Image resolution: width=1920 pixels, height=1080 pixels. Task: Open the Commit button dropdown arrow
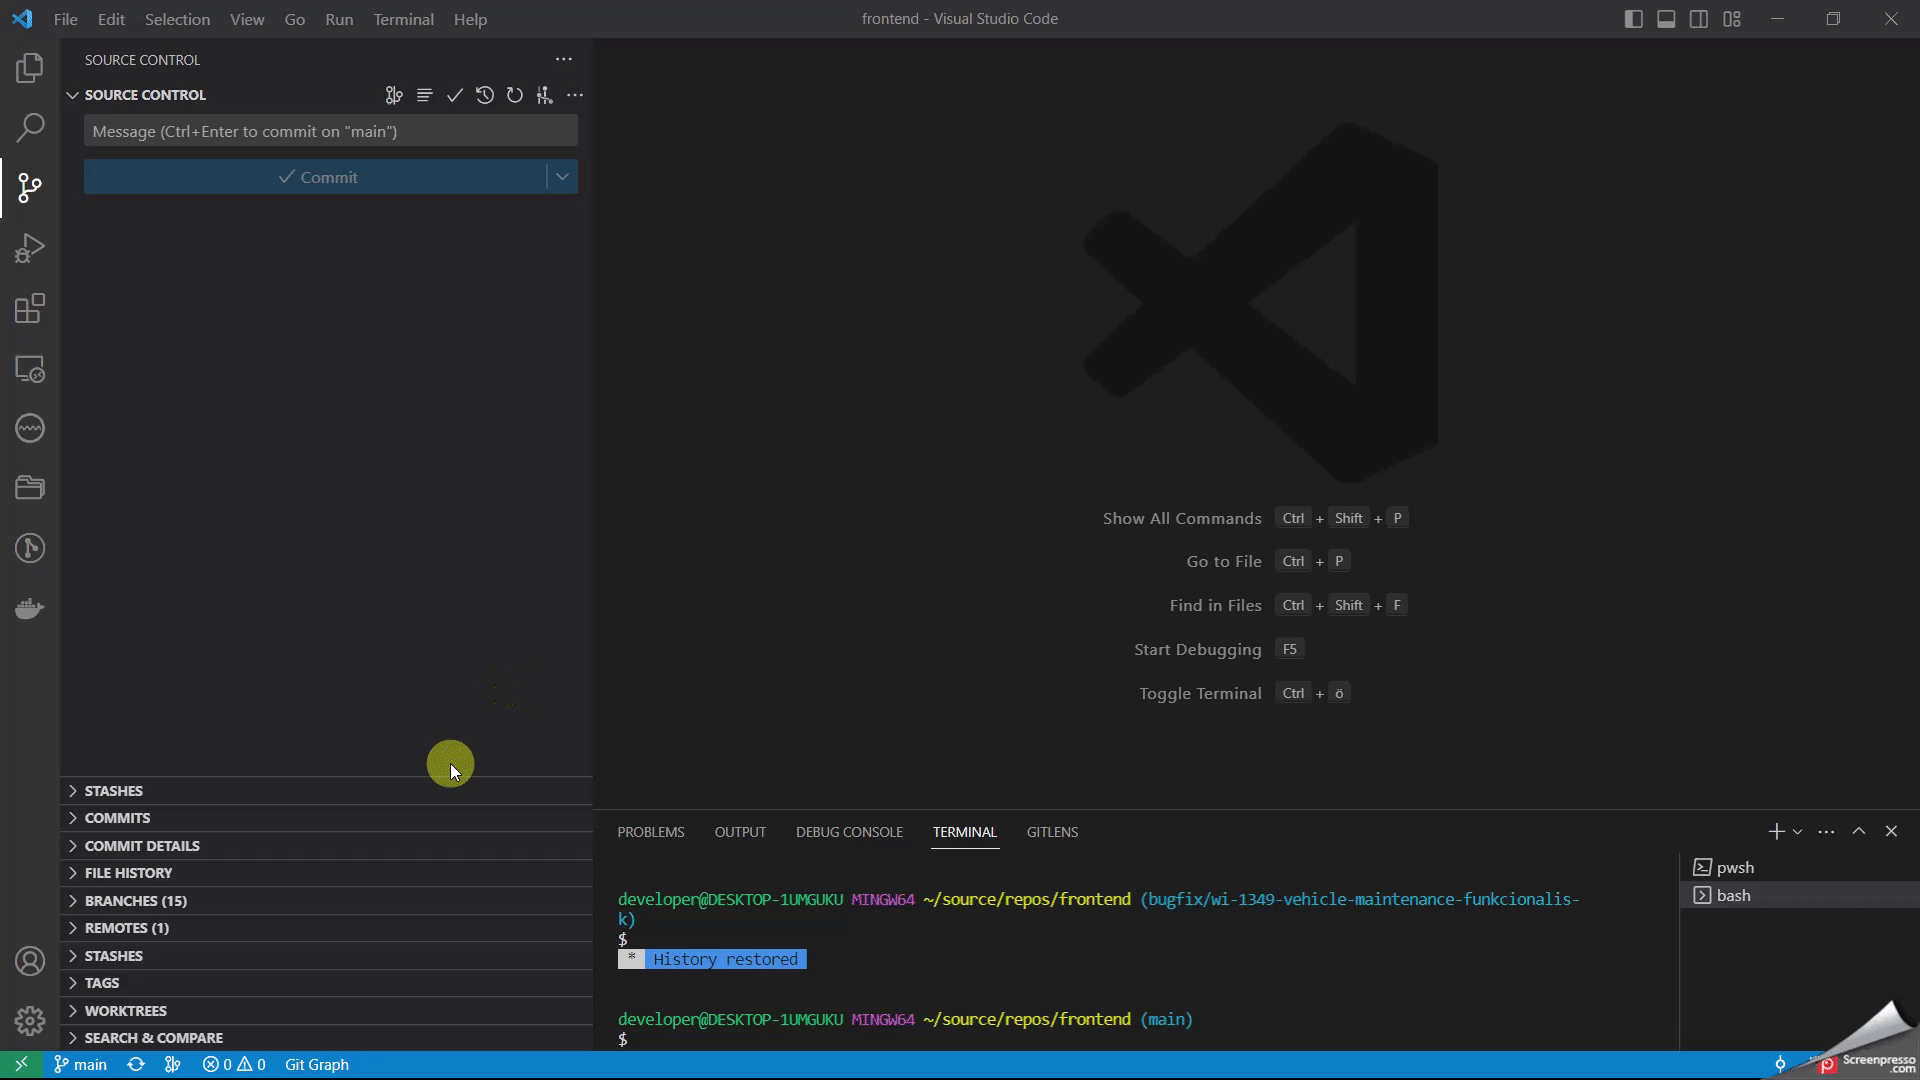(562, 177)
